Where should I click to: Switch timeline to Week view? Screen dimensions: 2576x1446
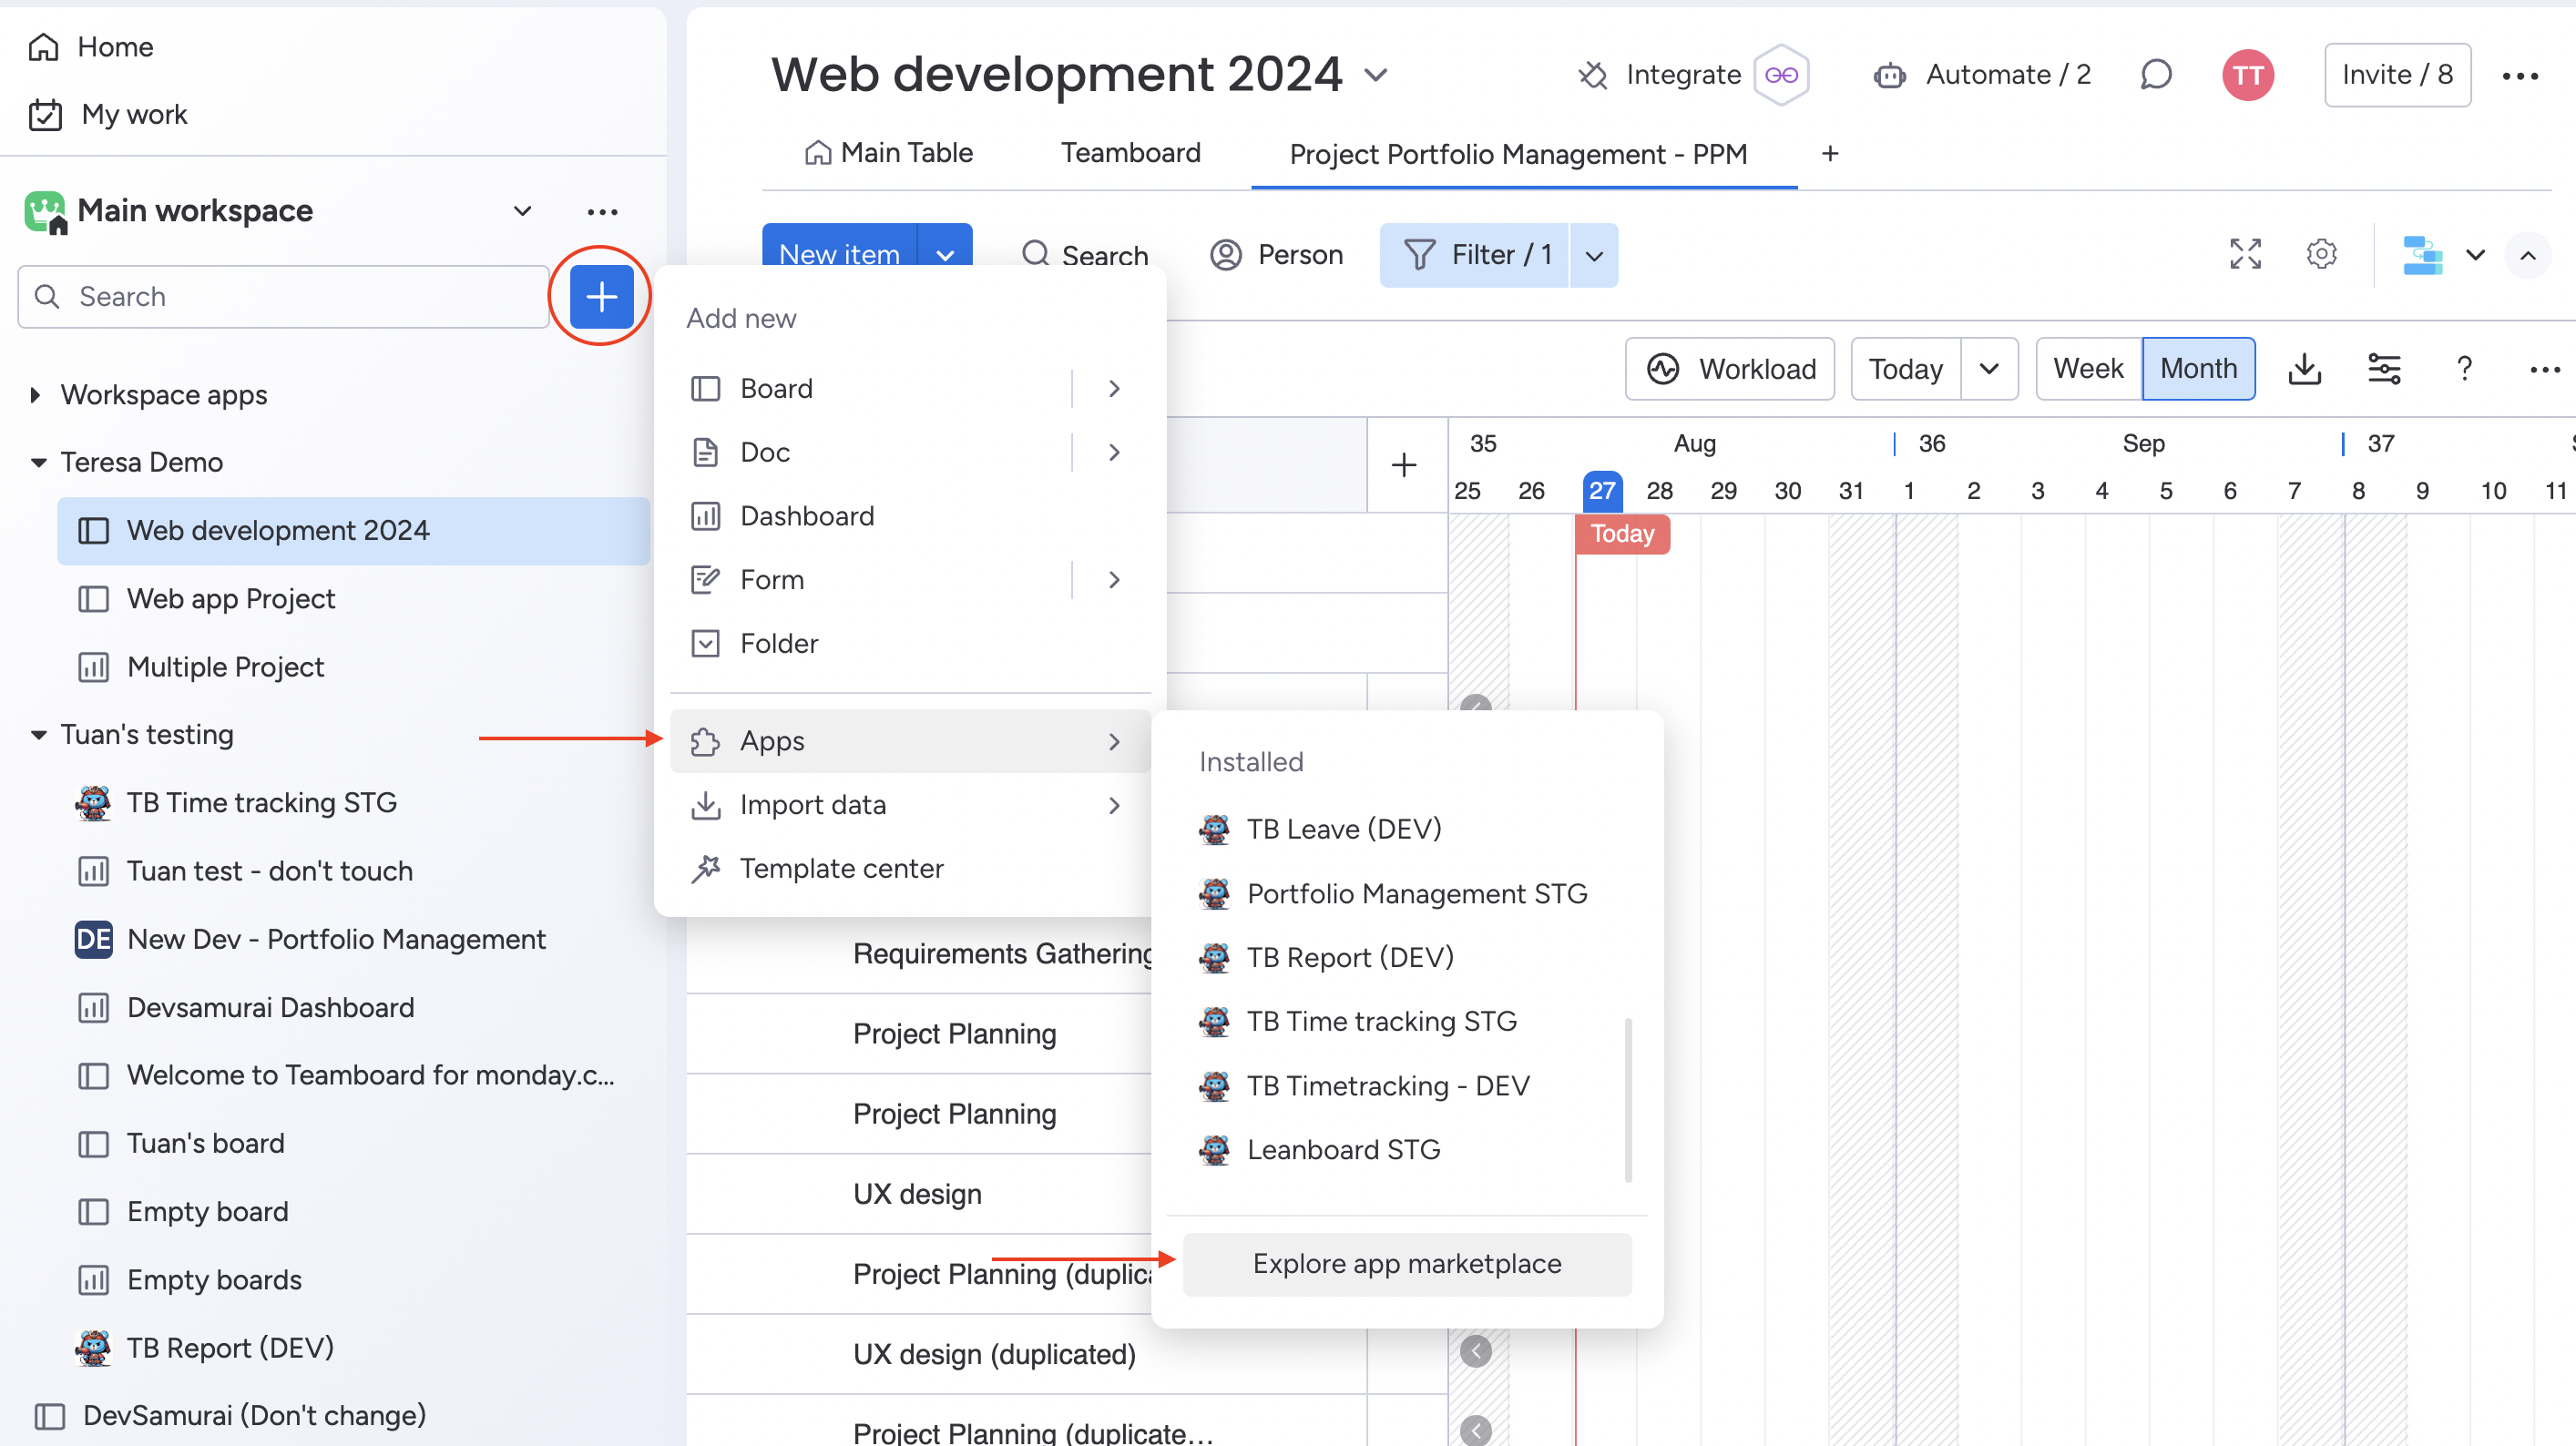pos(2088,369)
